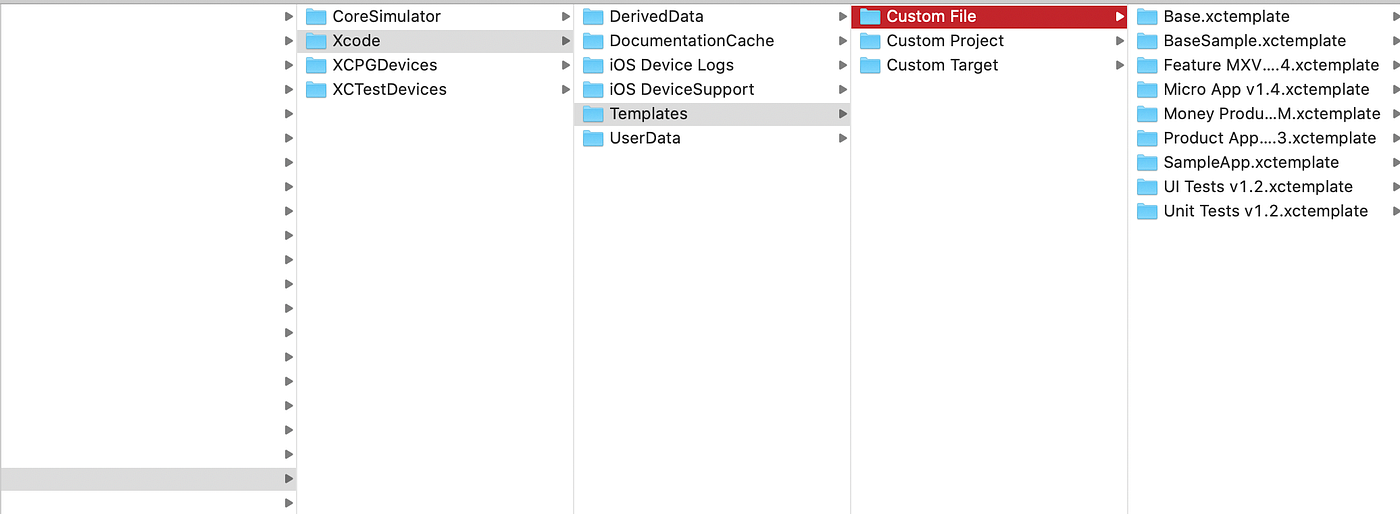Expand the Custom Target row arrow
The width and height of the screenshot is (1400, 514).
point(1120,65)
